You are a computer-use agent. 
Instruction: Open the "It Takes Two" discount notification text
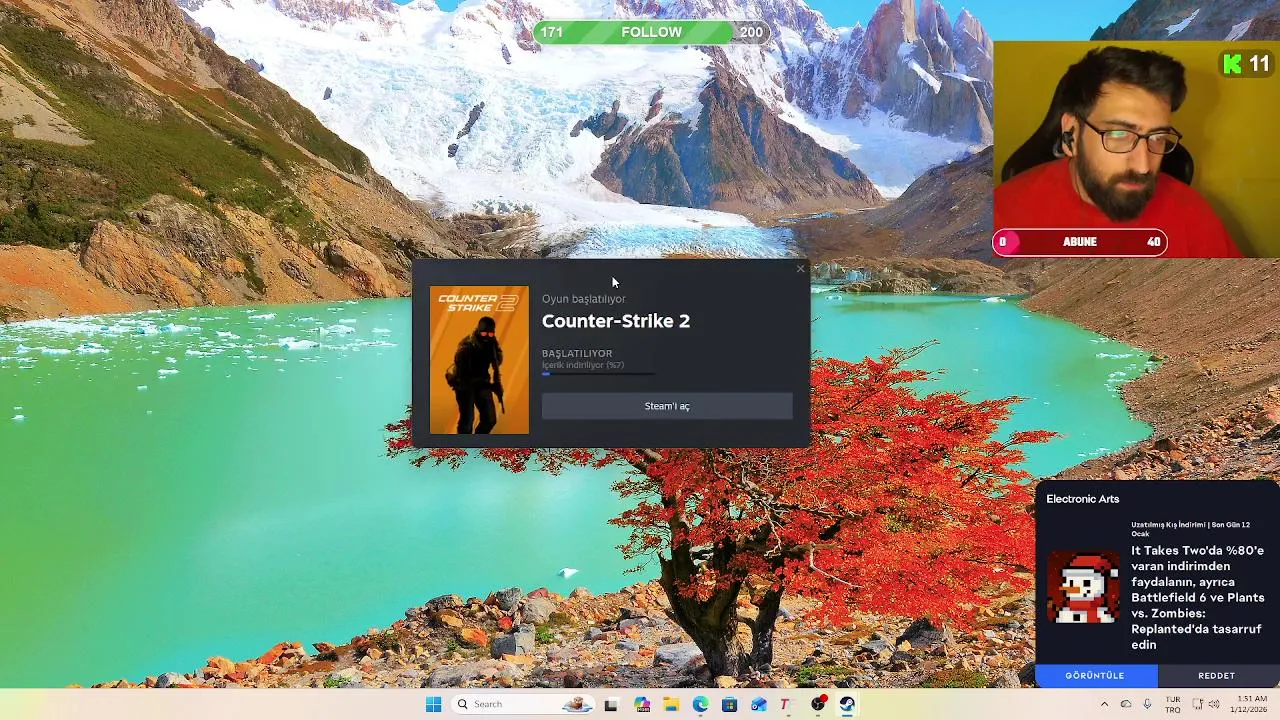click(x=1198, y=597)
